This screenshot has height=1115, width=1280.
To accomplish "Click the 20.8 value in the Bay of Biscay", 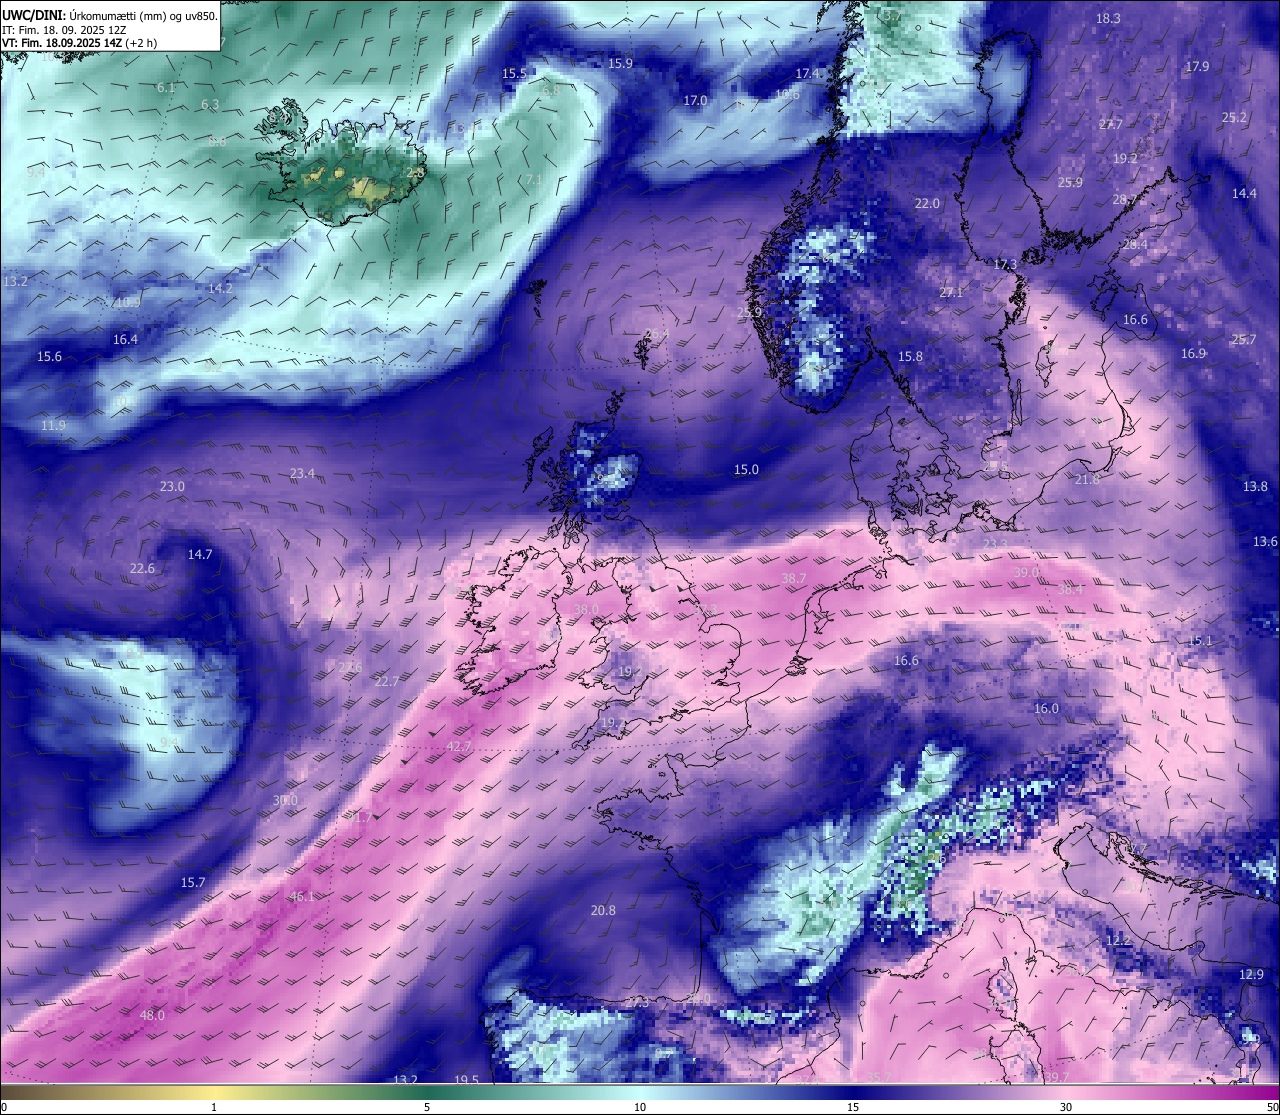I will (x=603, y=910).
